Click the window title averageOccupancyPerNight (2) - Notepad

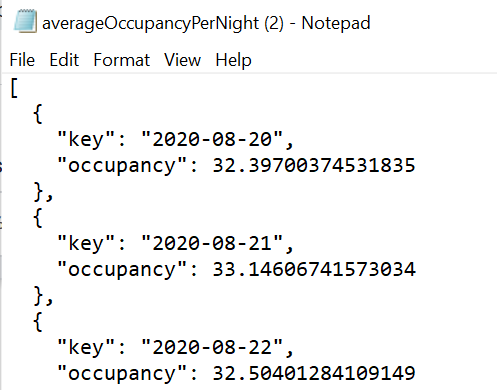point(206,23)
